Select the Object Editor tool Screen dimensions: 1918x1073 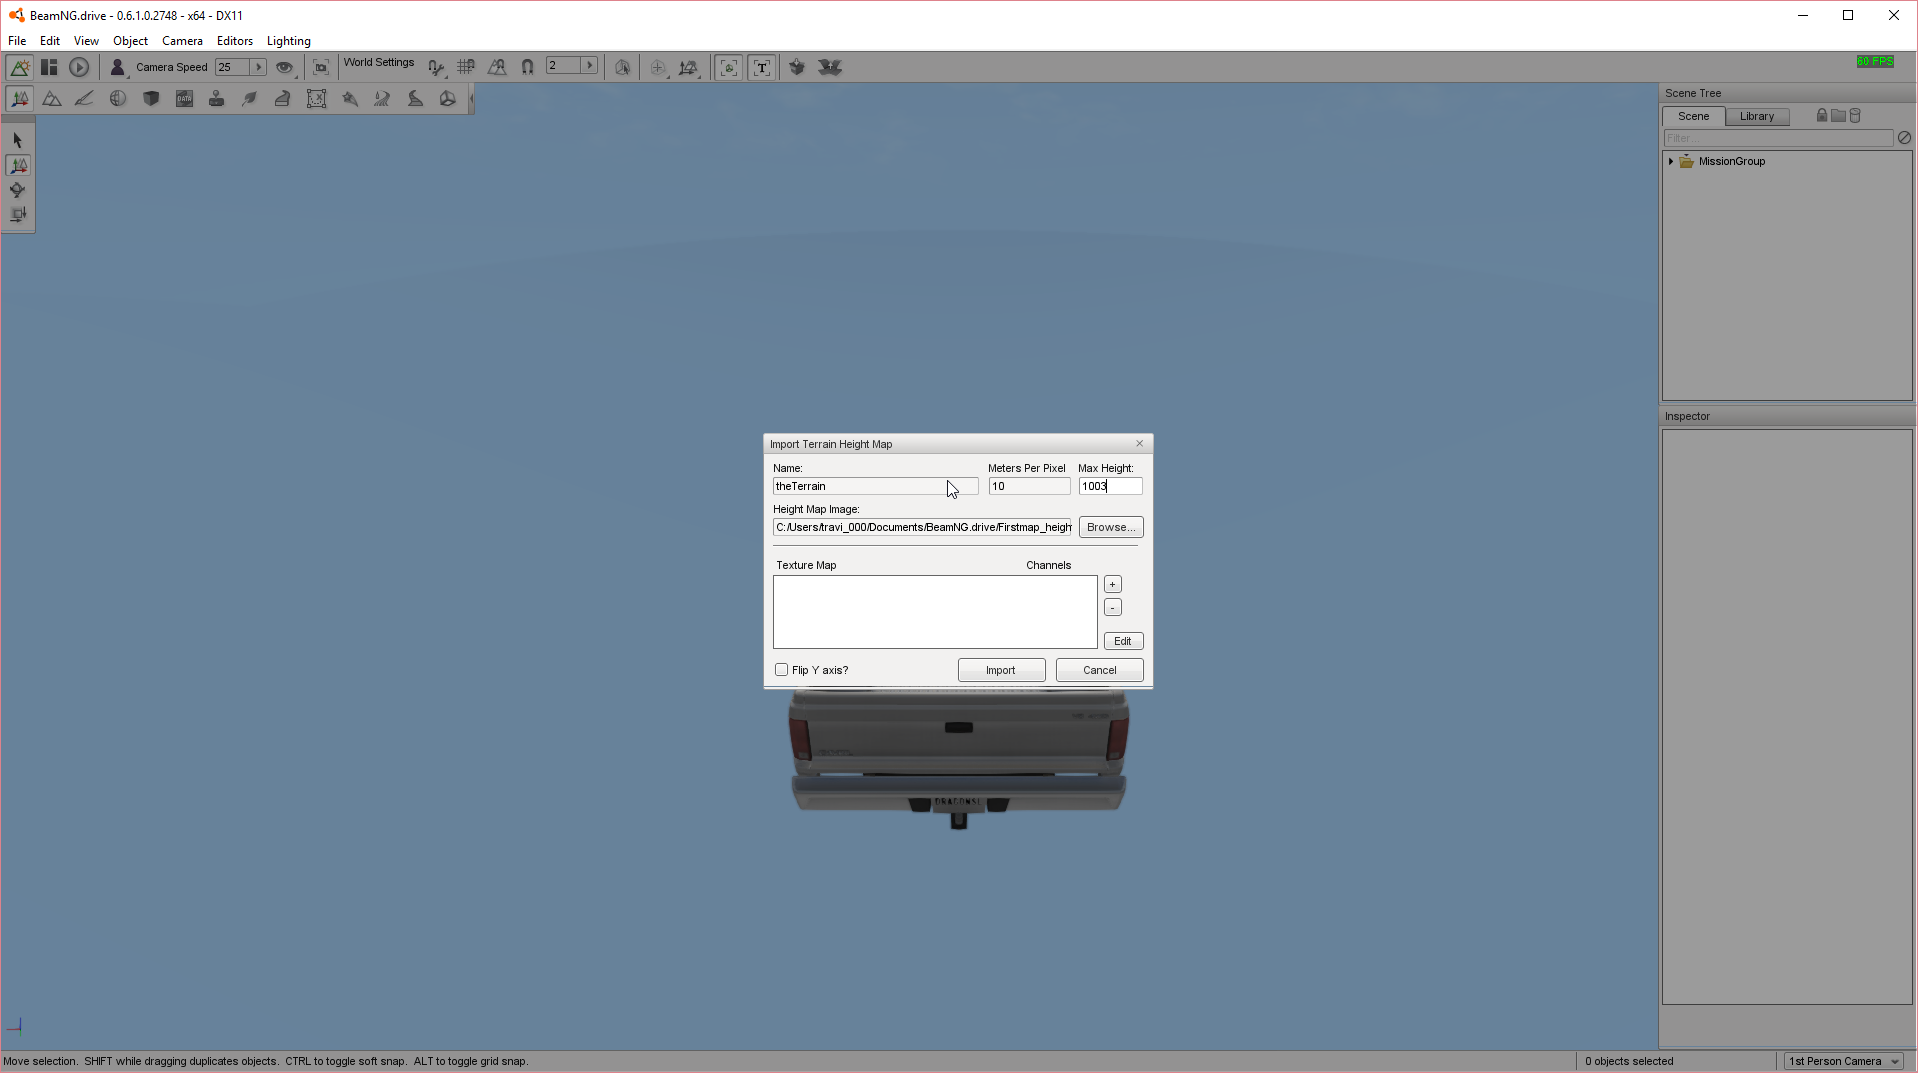point(19,99)
